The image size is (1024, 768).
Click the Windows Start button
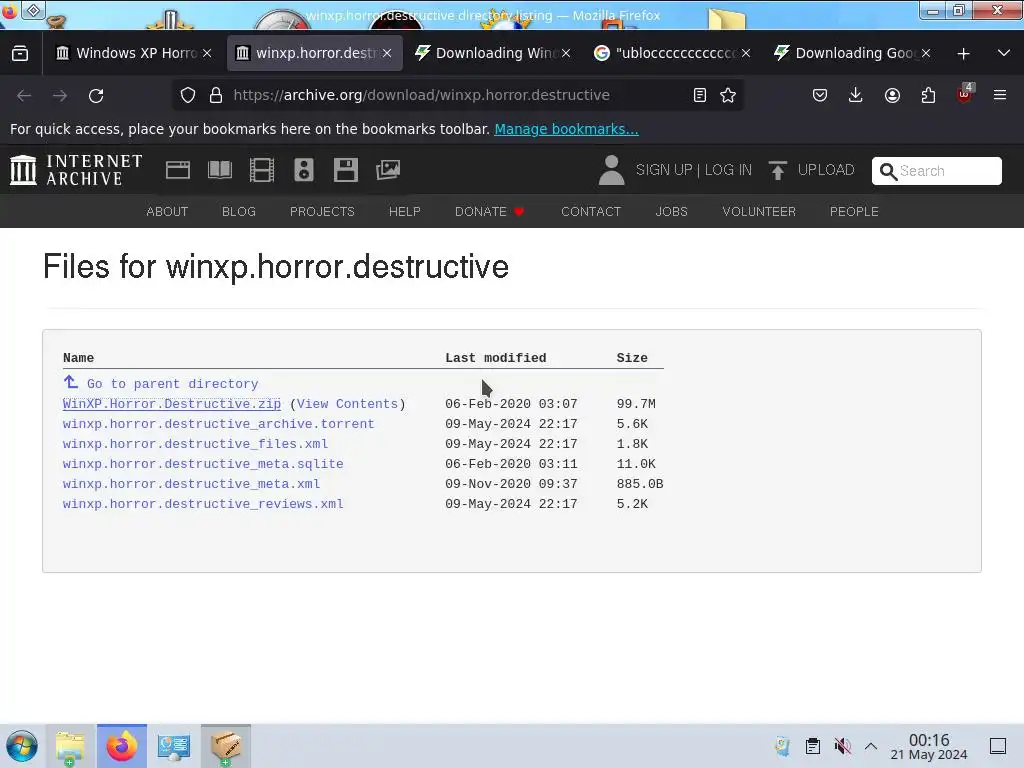coord(22,746)
